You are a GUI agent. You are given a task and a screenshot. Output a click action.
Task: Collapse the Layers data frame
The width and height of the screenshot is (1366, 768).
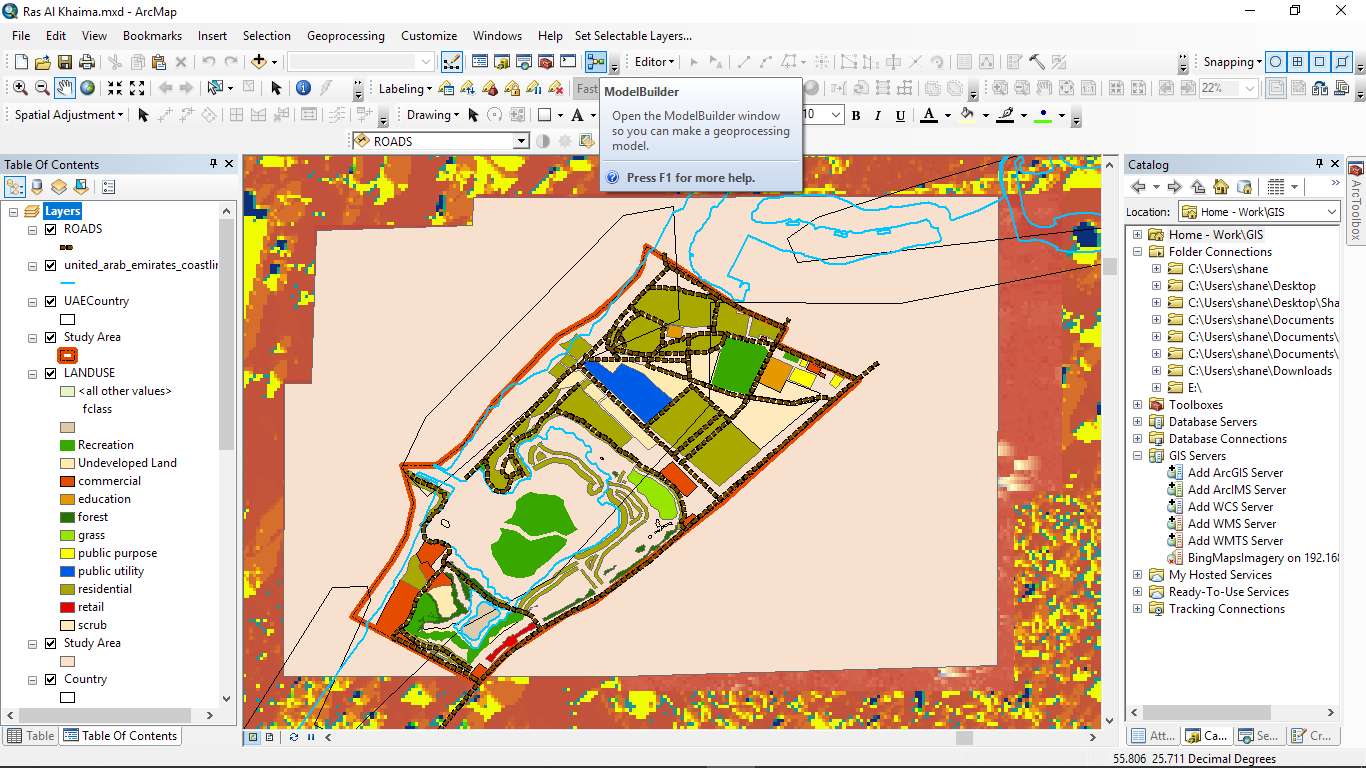coord(14,211)
